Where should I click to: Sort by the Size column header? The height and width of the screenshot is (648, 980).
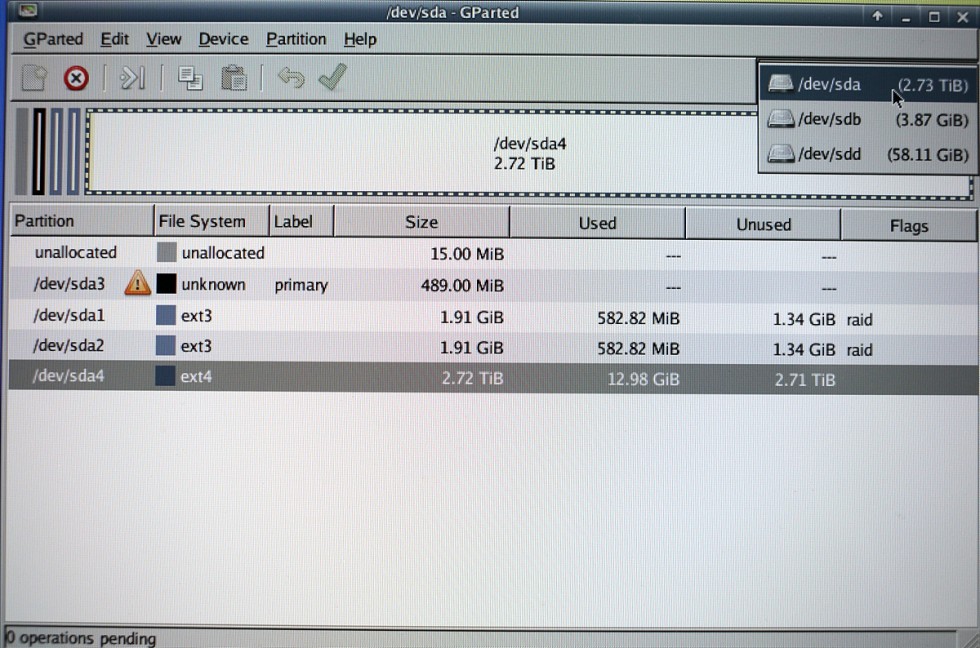pyautogui.click(x=421, y=222)
